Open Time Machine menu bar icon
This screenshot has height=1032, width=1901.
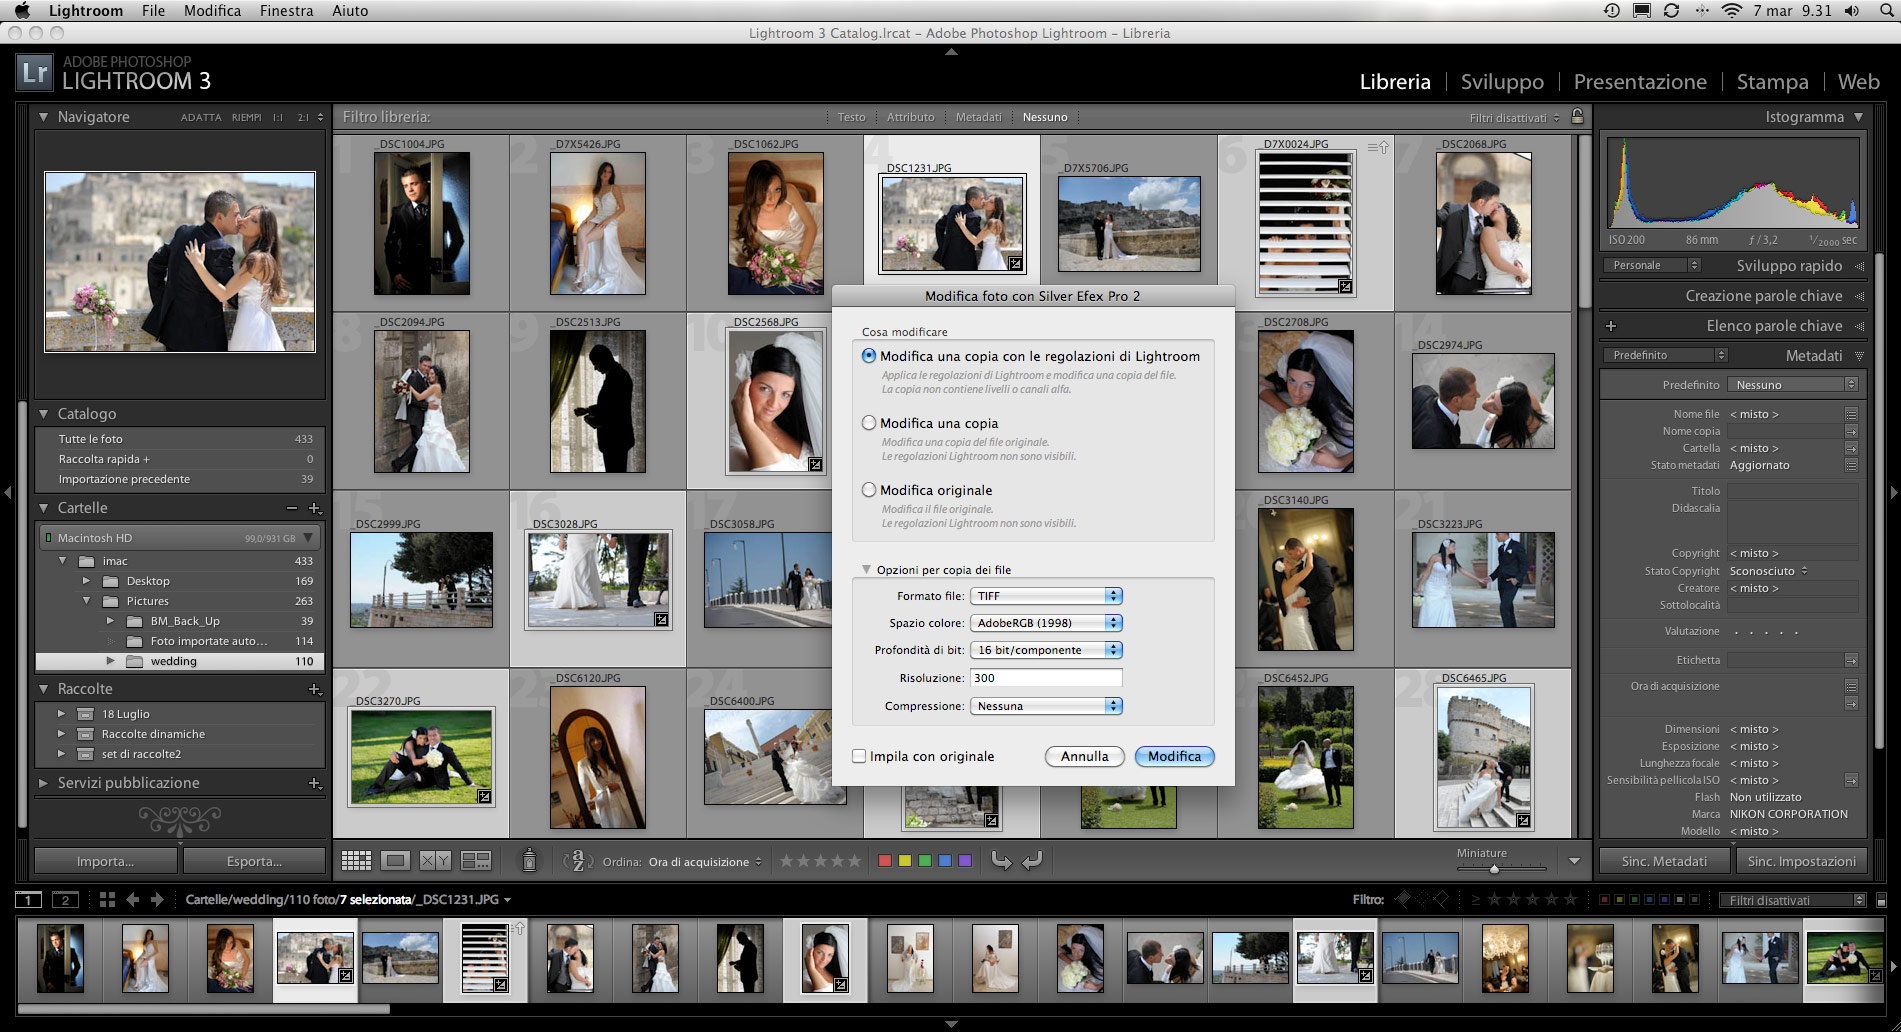1611,10
